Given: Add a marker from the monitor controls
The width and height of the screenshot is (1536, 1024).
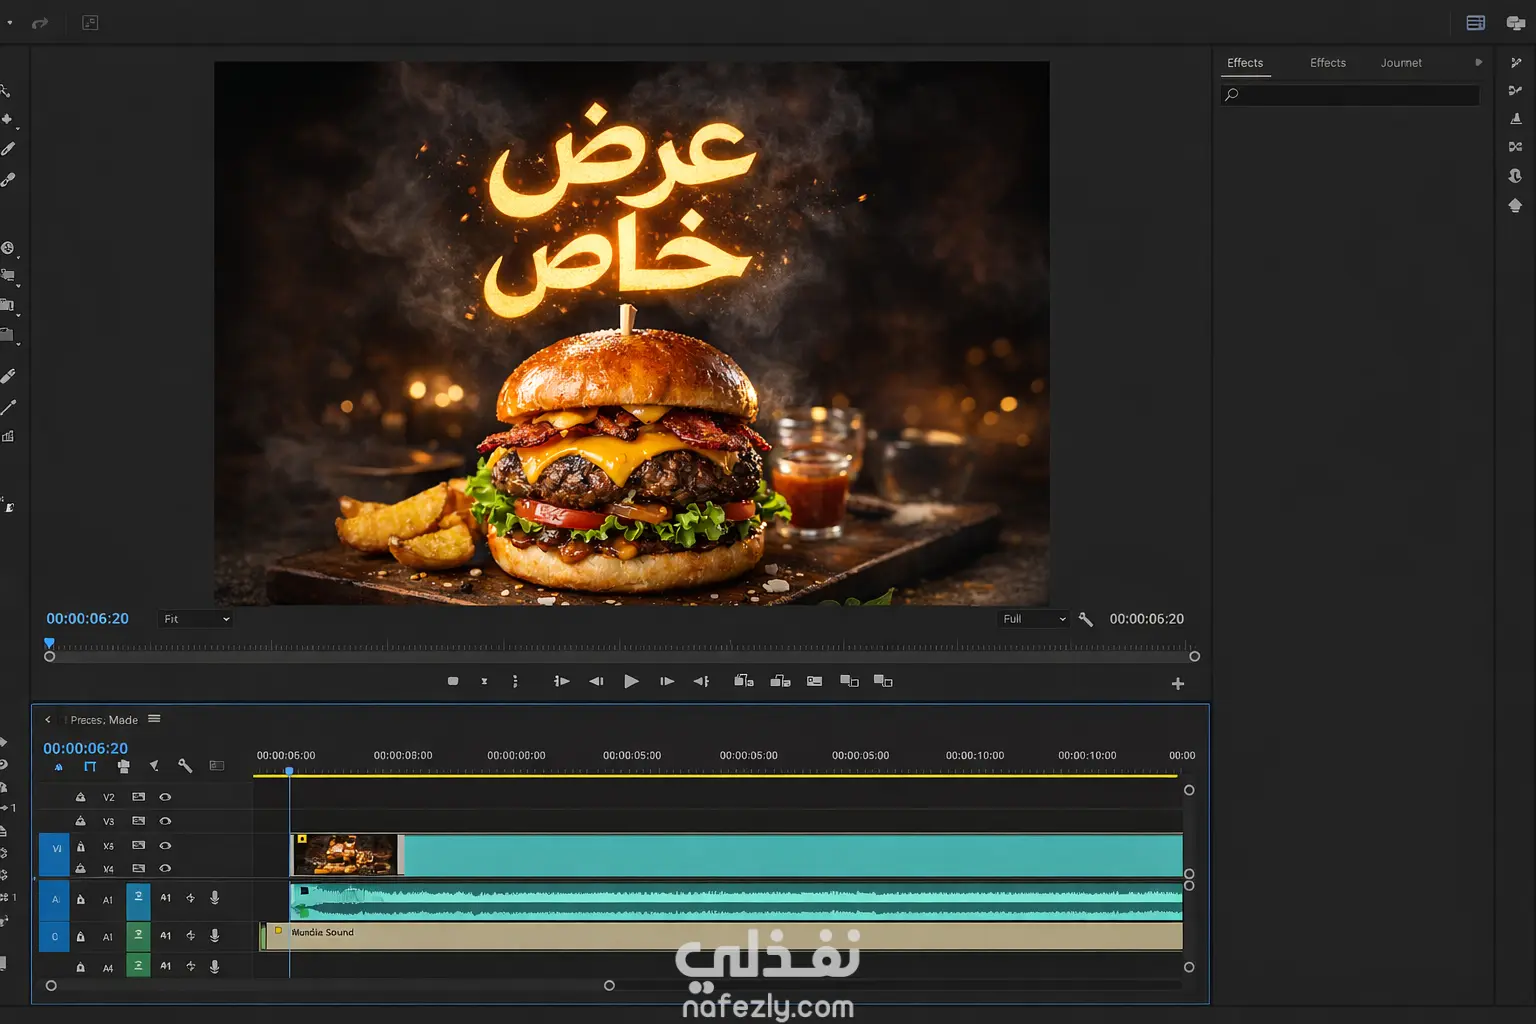Looking at the screenshot, I should [484, 681].
